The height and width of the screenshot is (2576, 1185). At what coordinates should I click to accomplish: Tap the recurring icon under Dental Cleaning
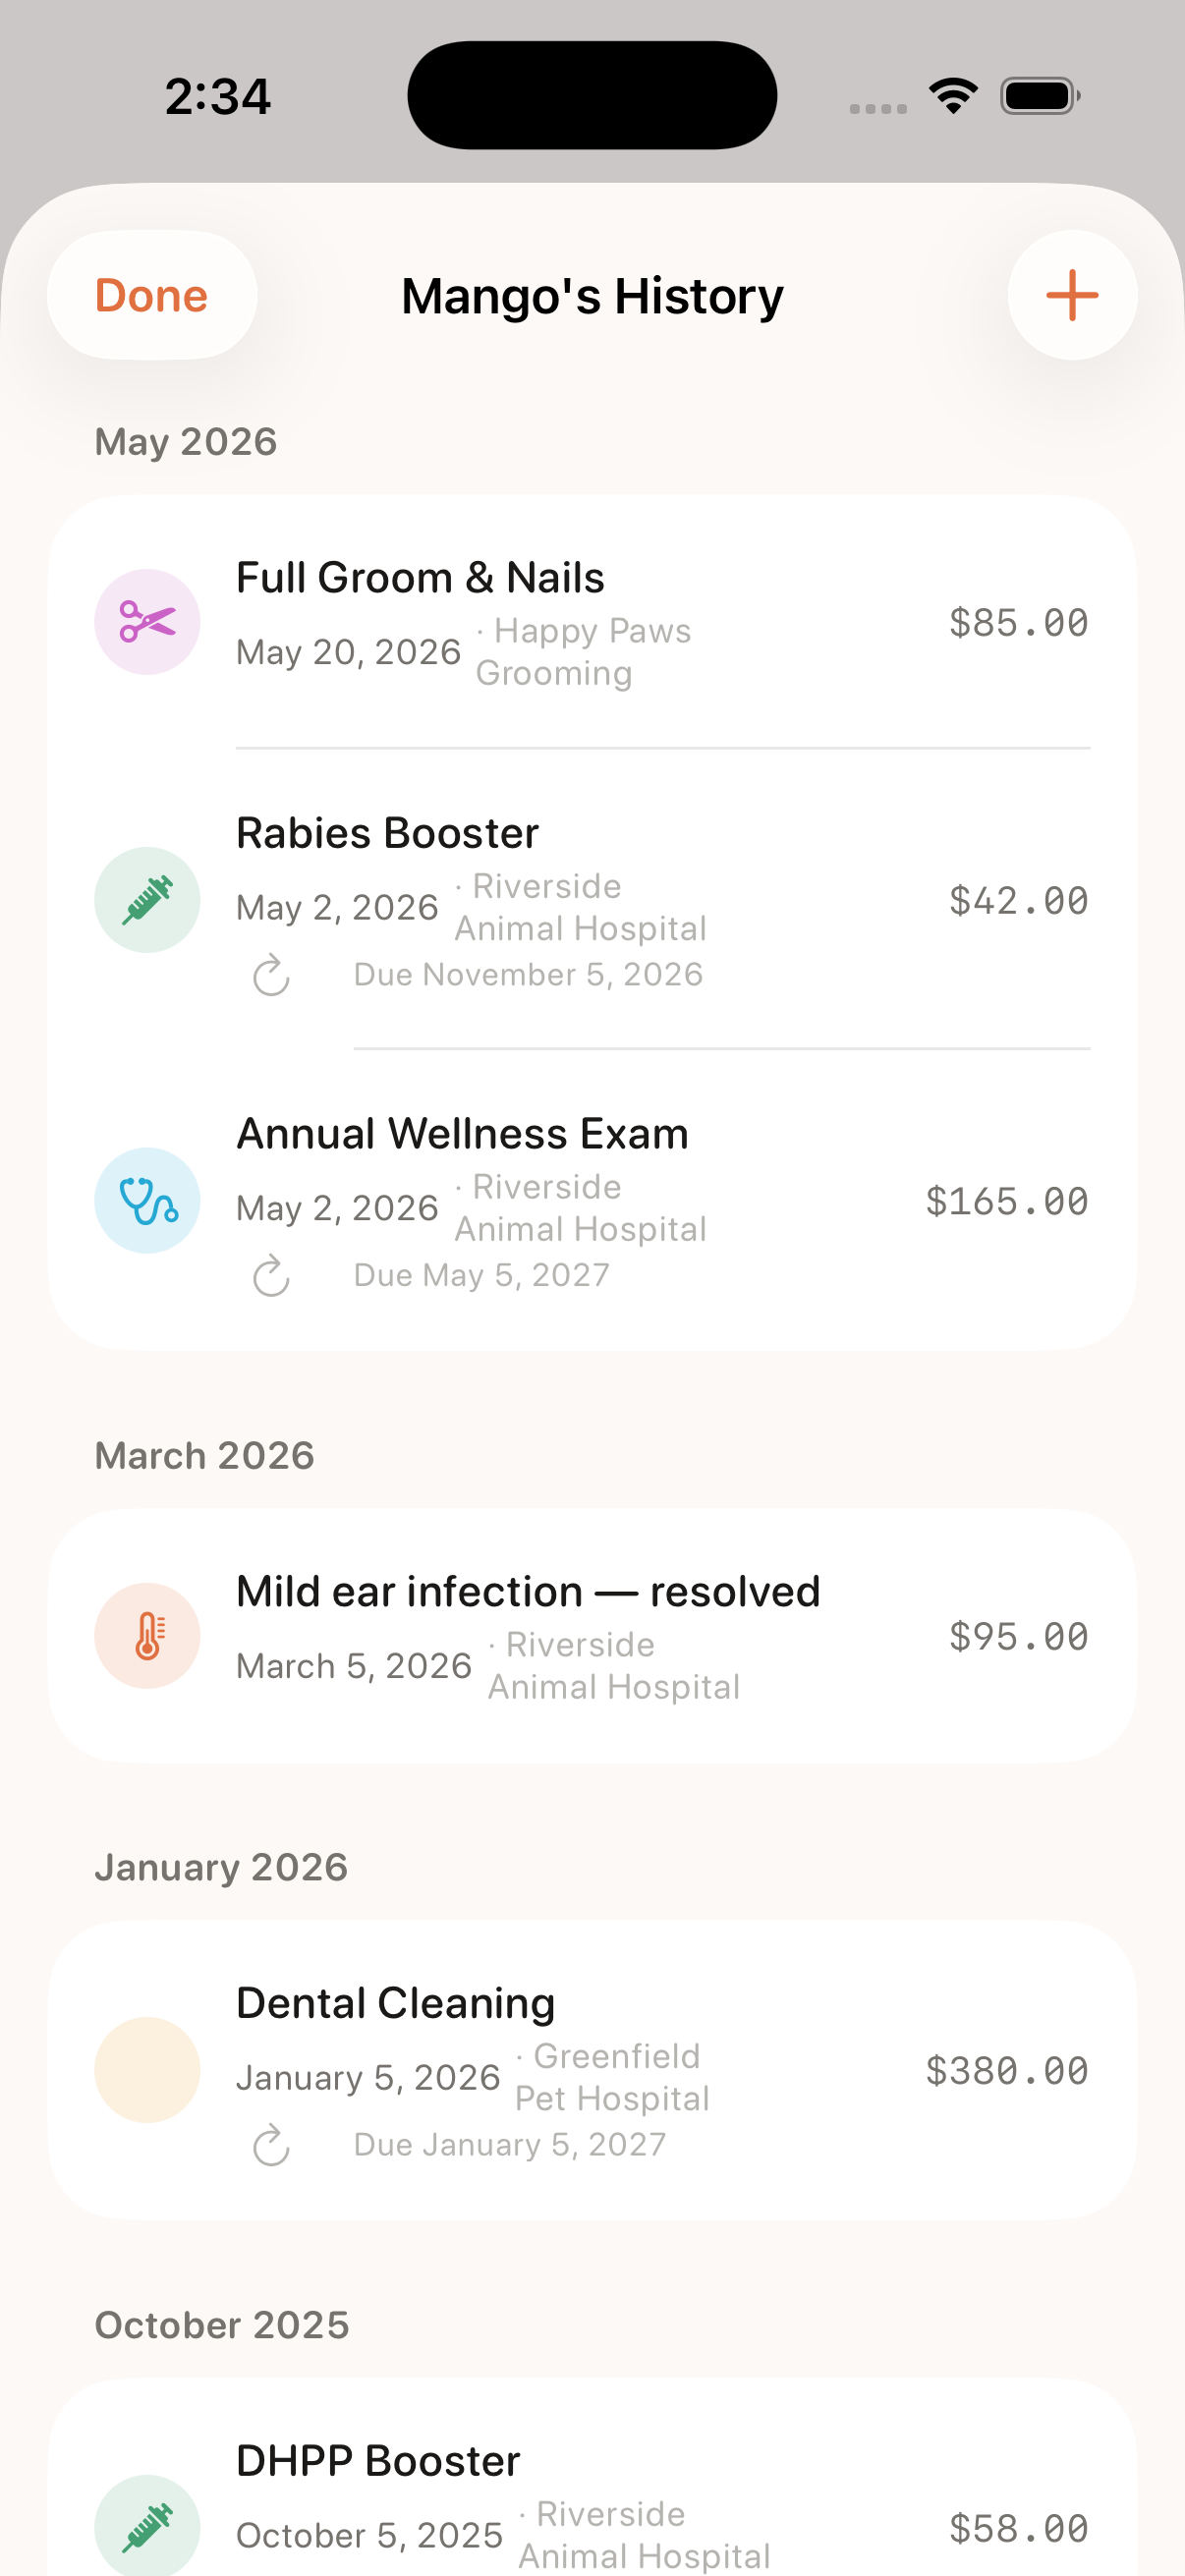271,2145
